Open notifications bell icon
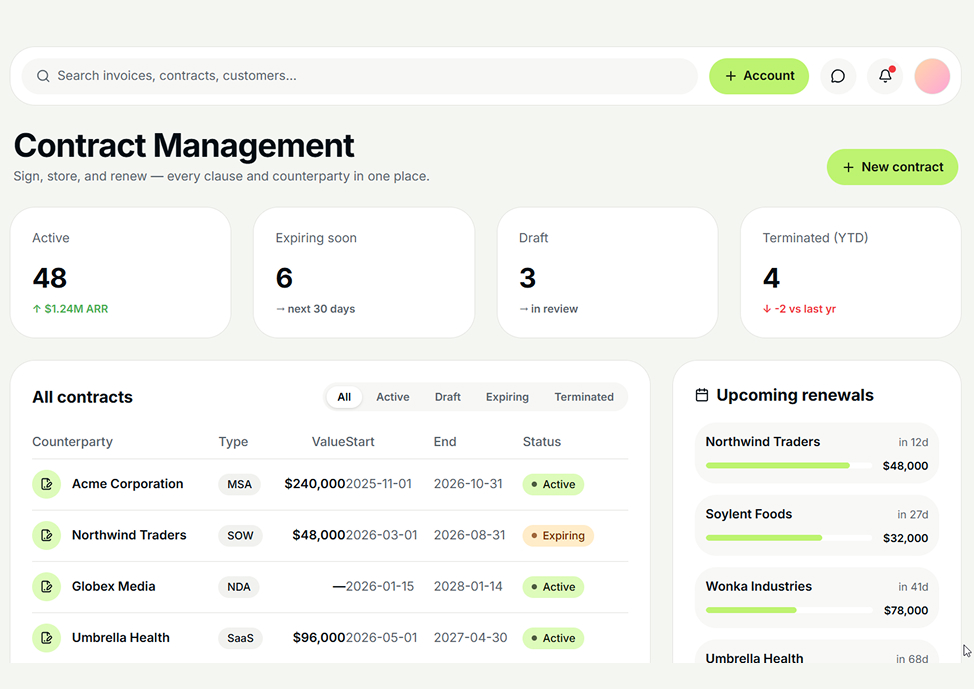 point(885,76)
